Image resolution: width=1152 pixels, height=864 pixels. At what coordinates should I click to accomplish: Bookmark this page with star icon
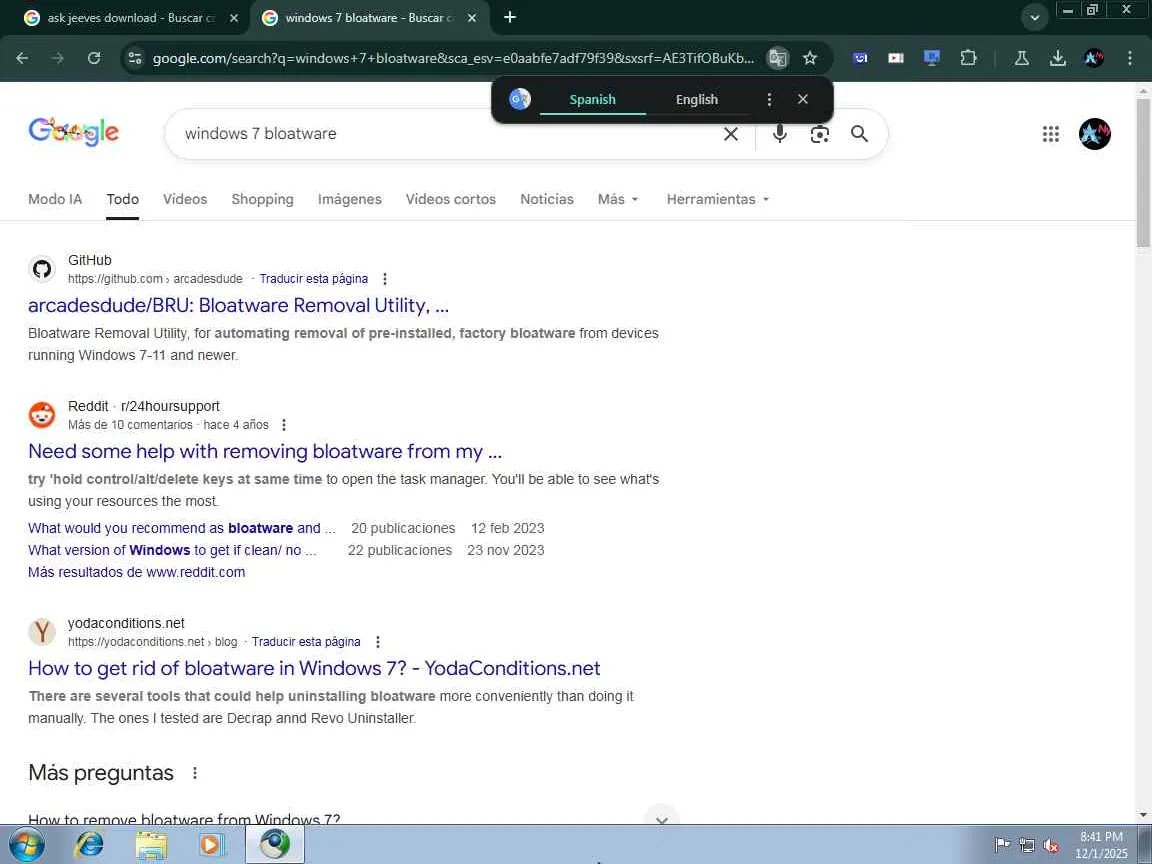pos(810,58)
